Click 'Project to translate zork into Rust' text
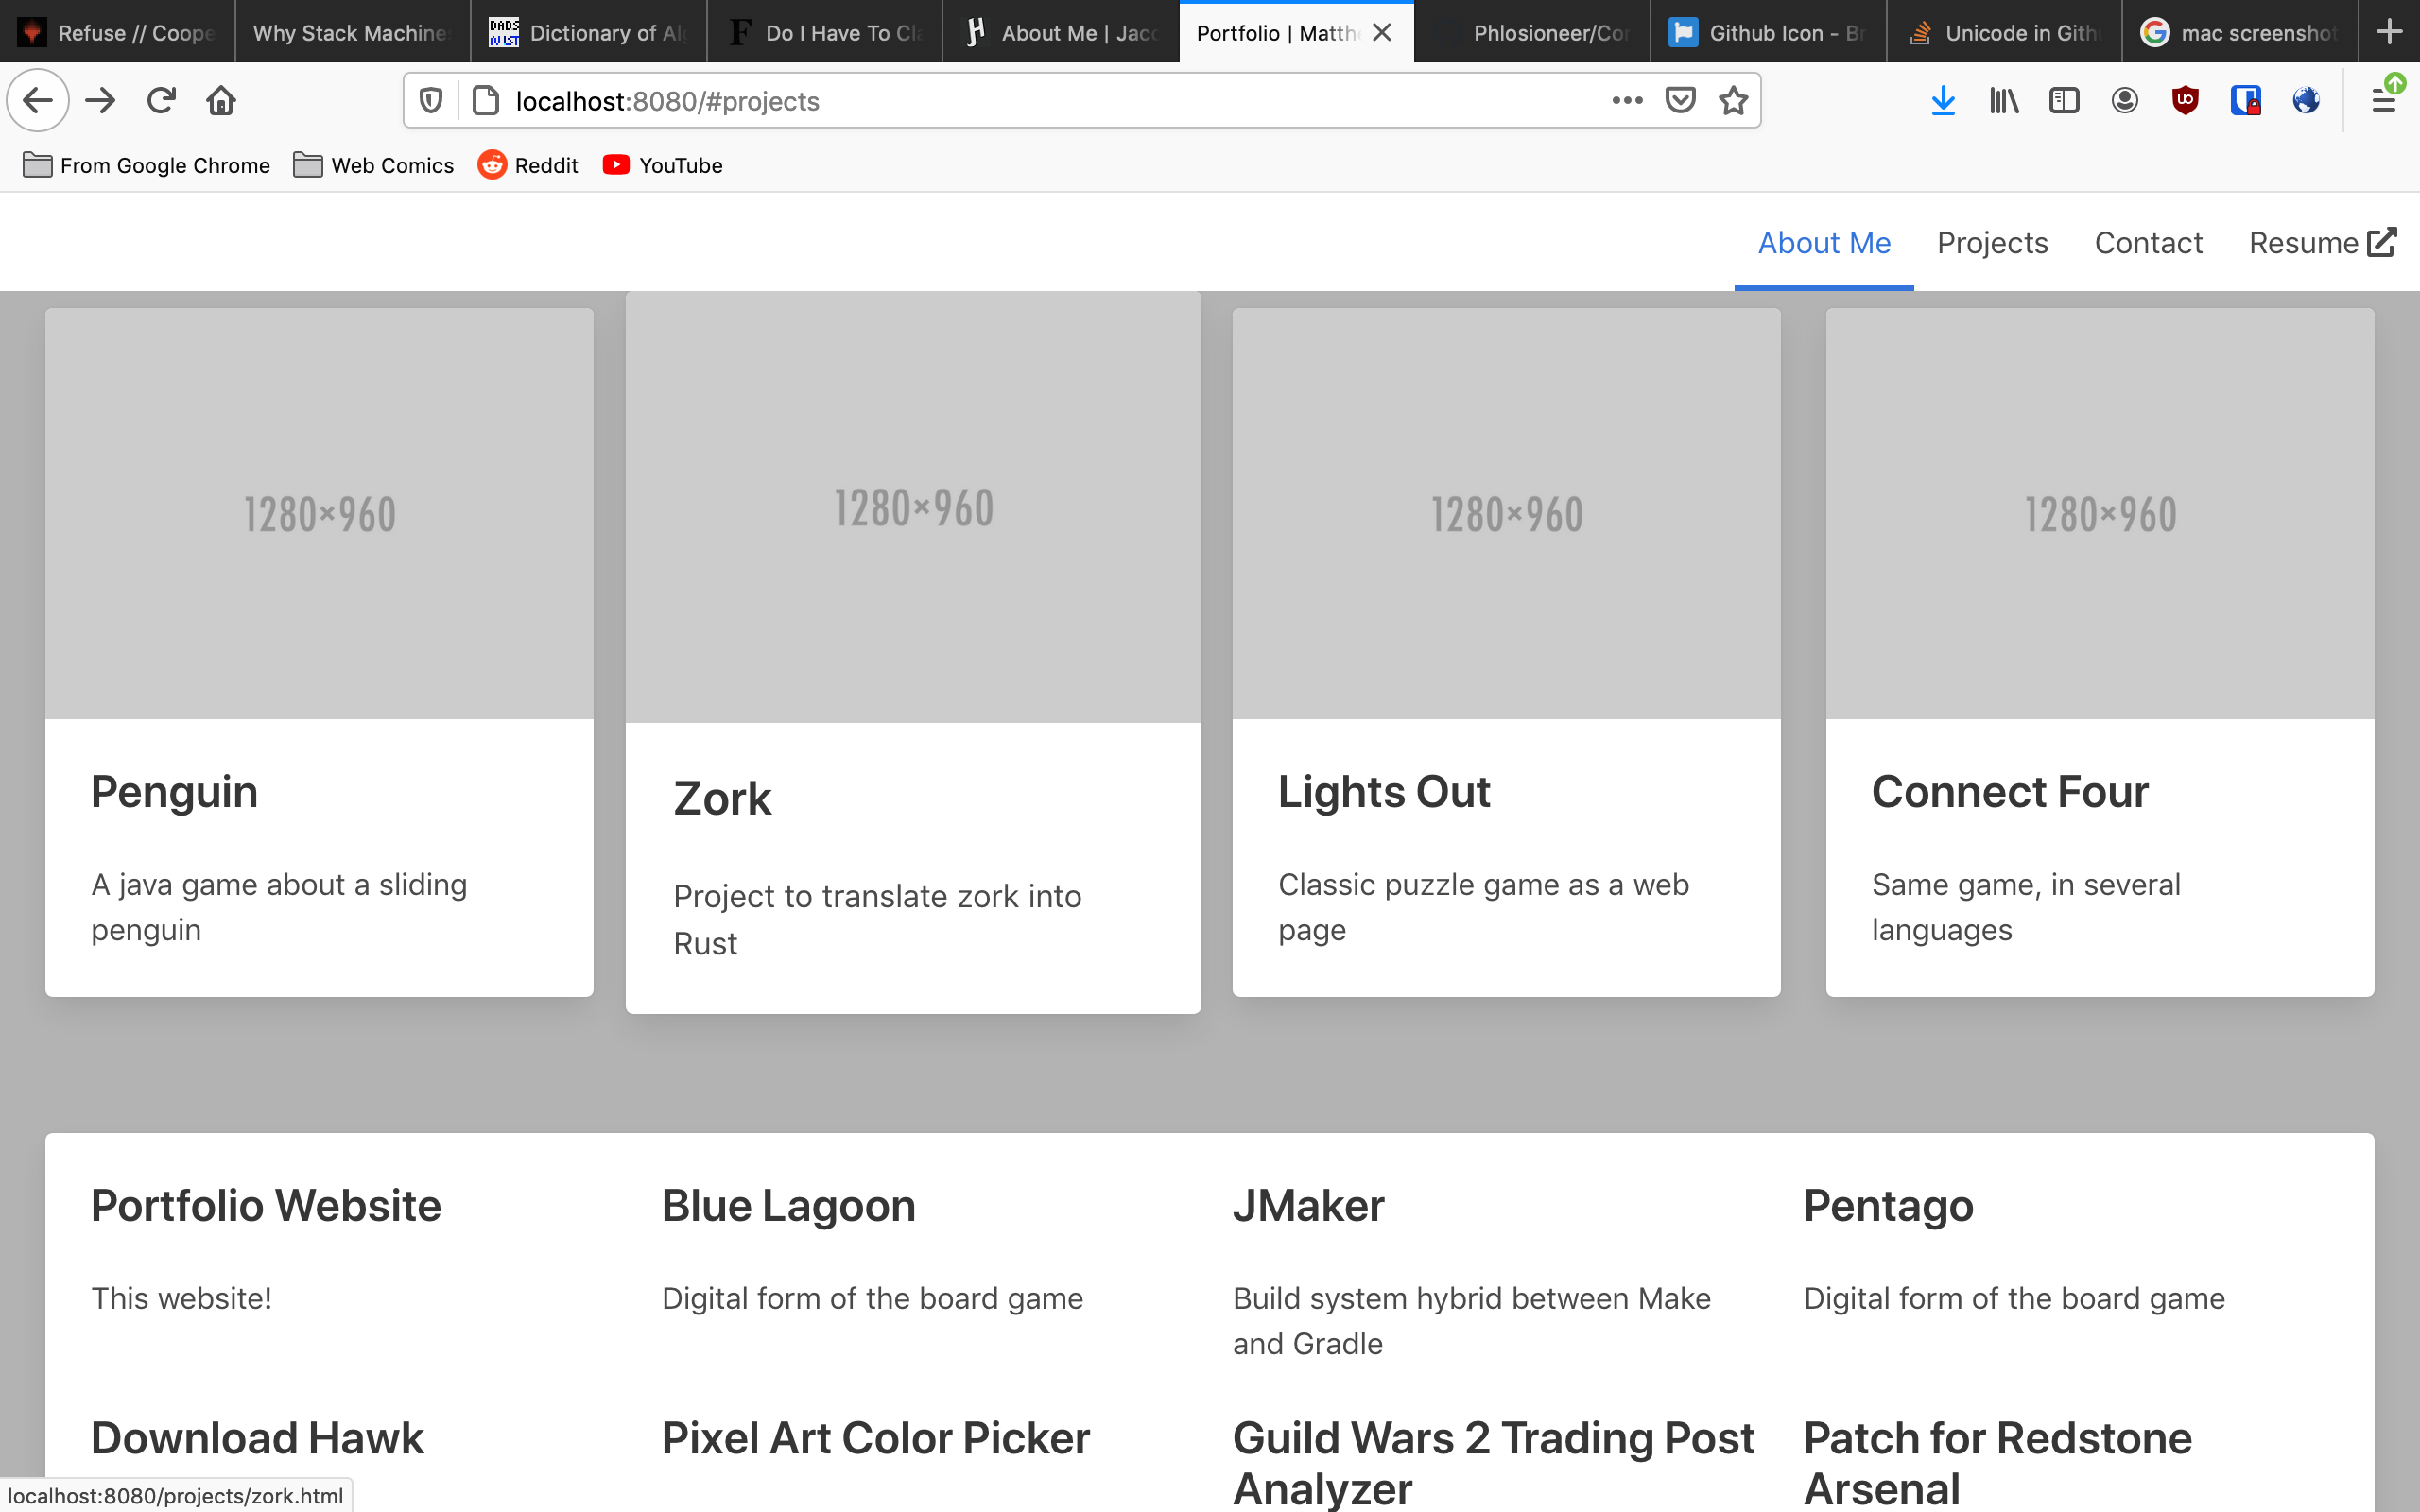Screen dimensions: 2420x1512 tap(877, 920)
